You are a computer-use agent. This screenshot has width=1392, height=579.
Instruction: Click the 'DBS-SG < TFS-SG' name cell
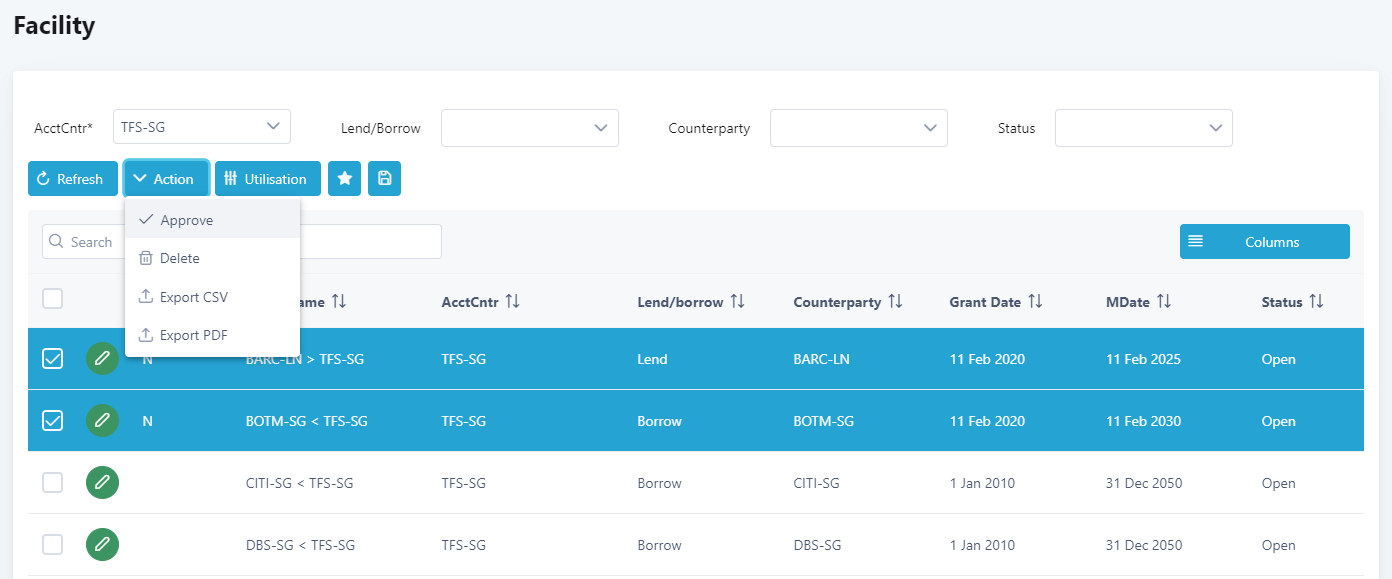click(300, 545)
